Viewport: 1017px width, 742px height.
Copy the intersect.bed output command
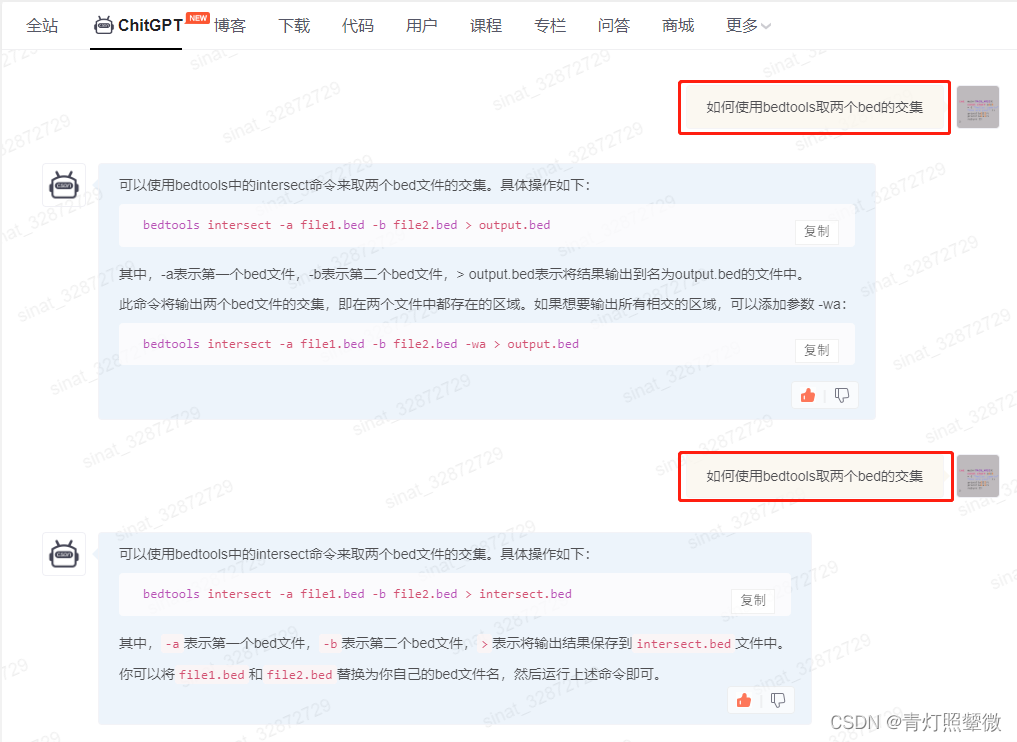[752, 600]
